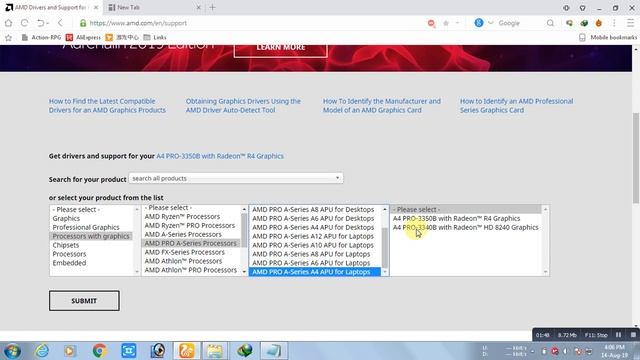This screenshot has width=640, height=360.
Task: Open the search all products dropdown
Action: 236,178
